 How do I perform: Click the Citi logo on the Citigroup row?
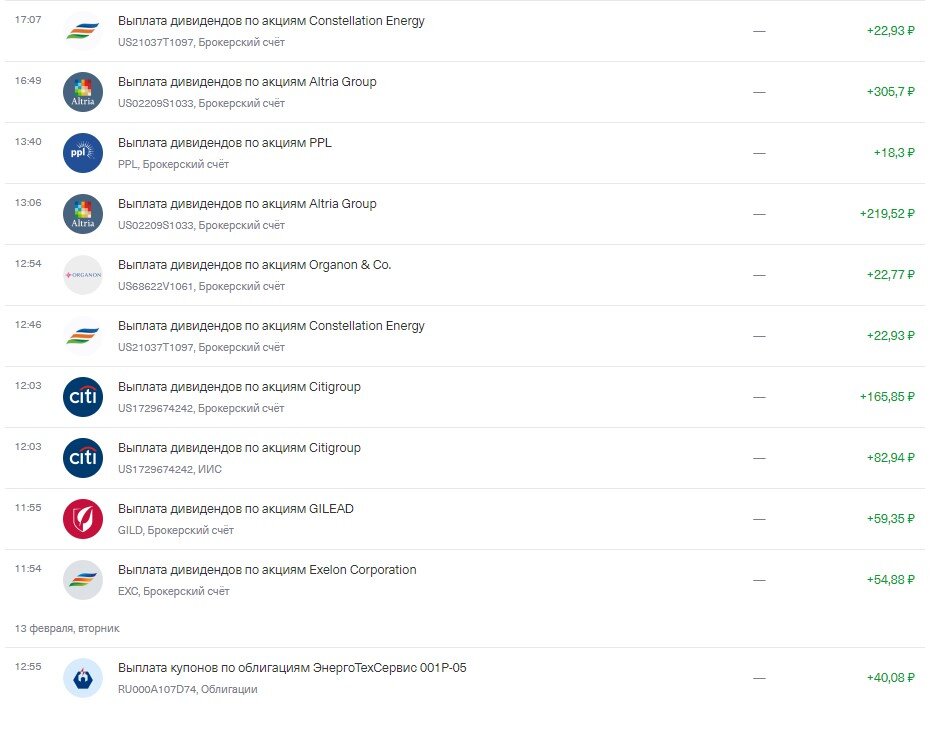point(82,397)
